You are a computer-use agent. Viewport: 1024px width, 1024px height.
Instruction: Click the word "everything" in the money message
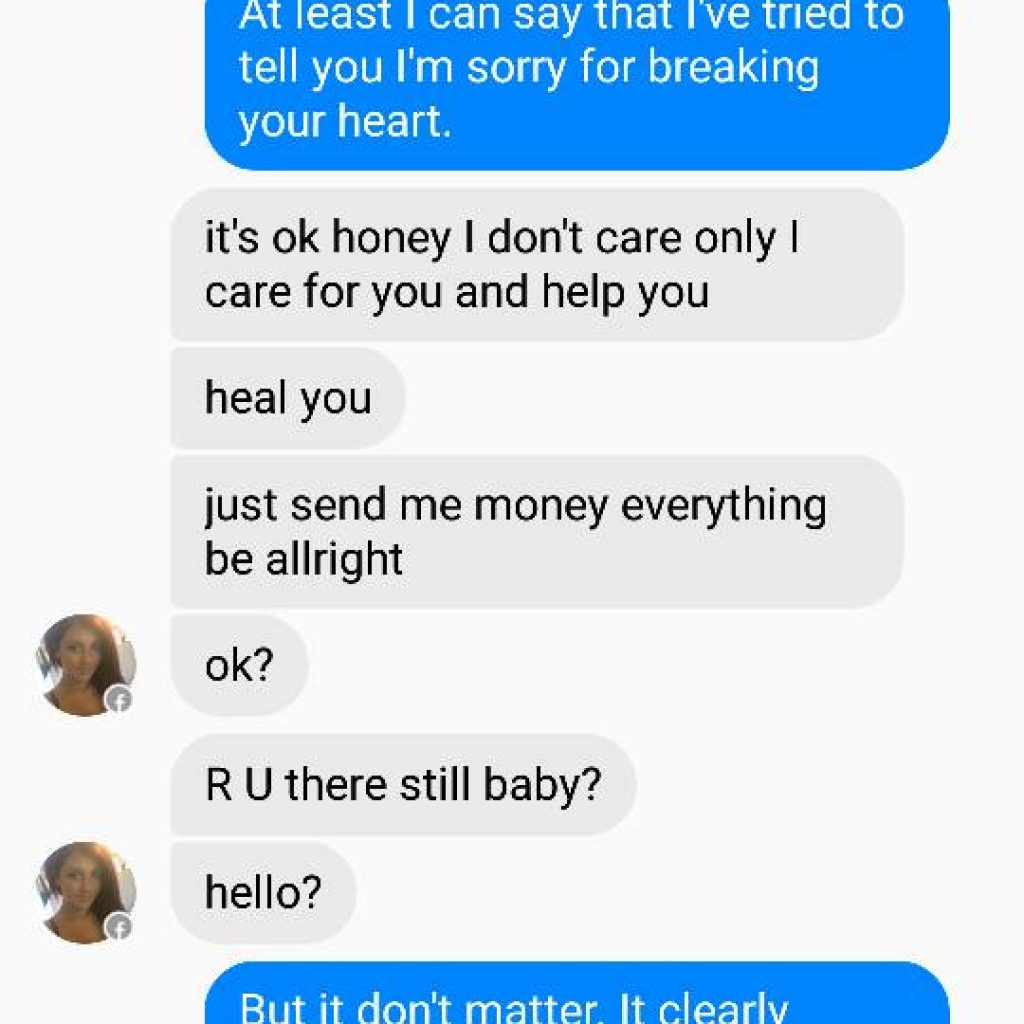(x=724, y=507)
